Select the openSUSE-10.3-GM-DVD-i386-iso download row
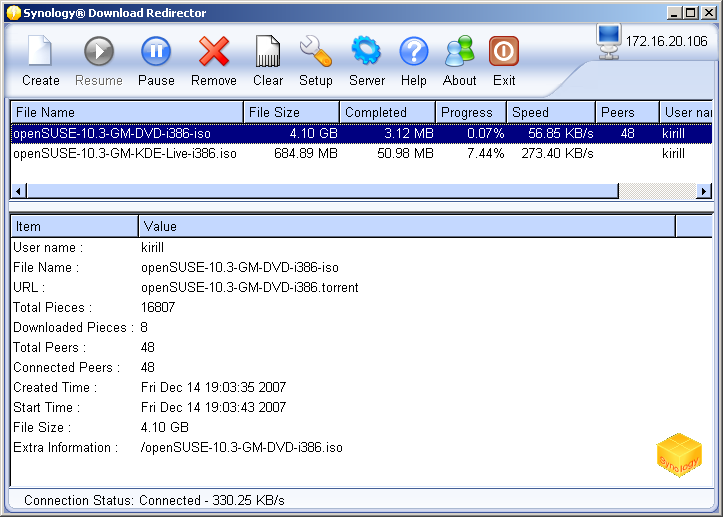The image size is (723, 517). [362, 134]
